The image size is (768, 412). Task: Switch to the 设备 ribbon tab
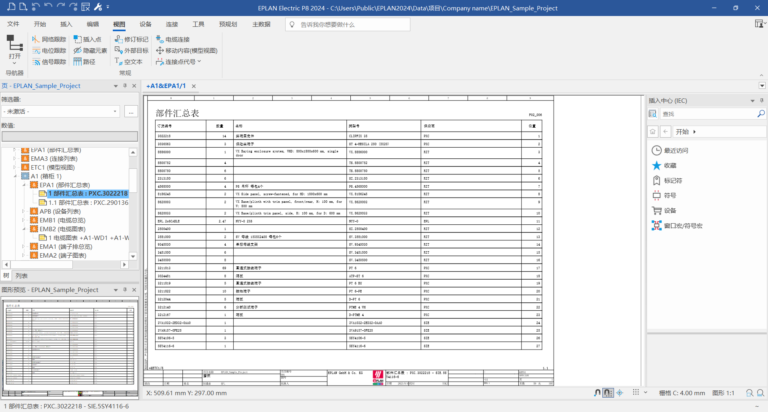click(x=145, y=24)
